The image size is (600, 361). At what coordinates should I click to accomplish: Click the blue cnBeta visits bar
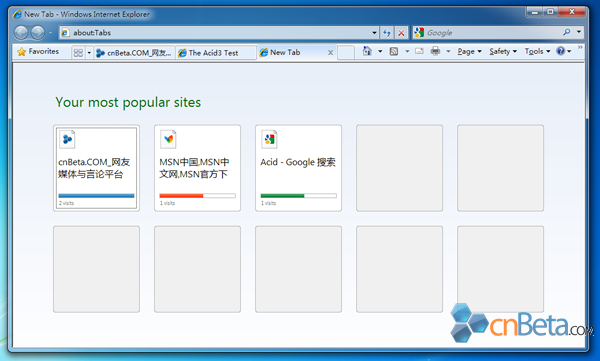pos(96,196)
